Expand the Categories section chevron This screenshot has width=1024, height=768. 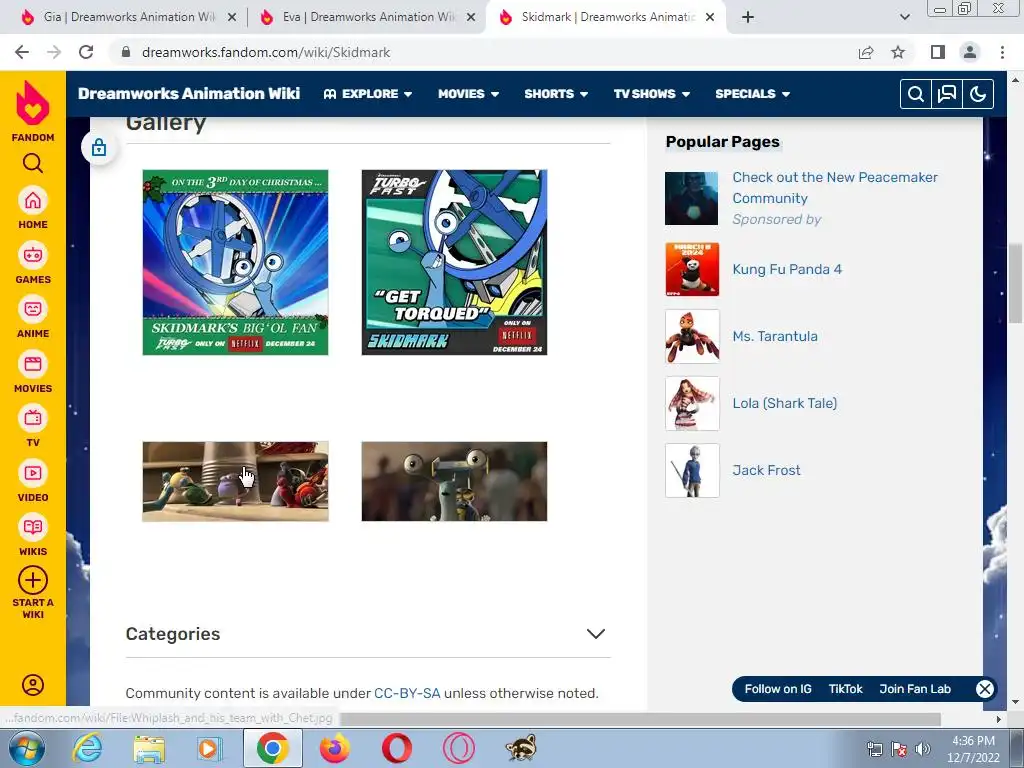click(x=596, y=634)
